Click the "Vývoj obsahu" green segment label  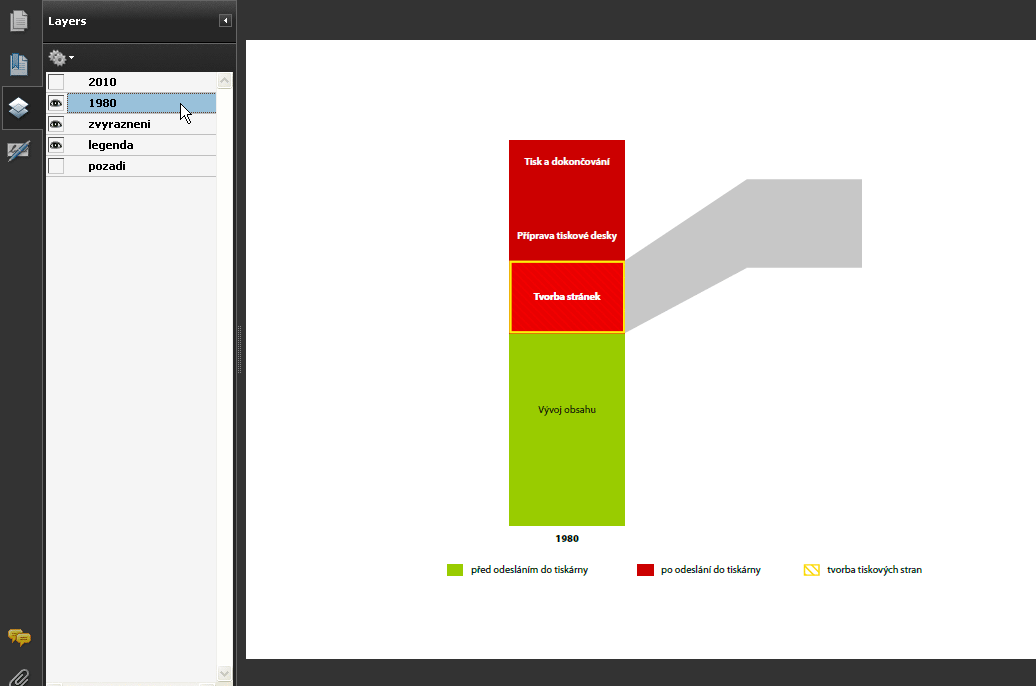(x=567, y=410)
